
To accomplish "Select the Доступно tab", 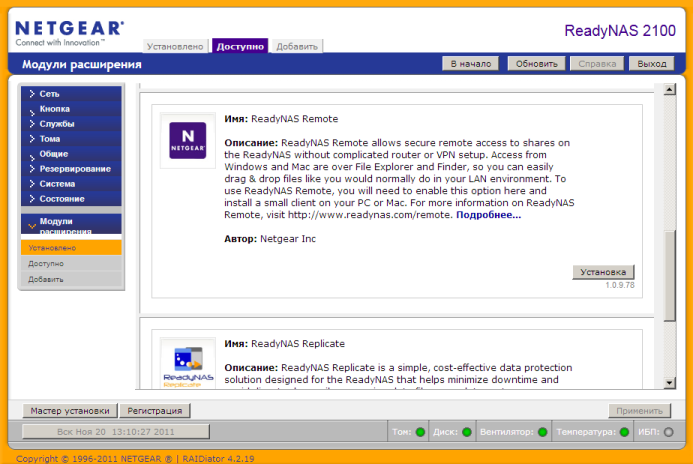I will [x=240, y=46].
